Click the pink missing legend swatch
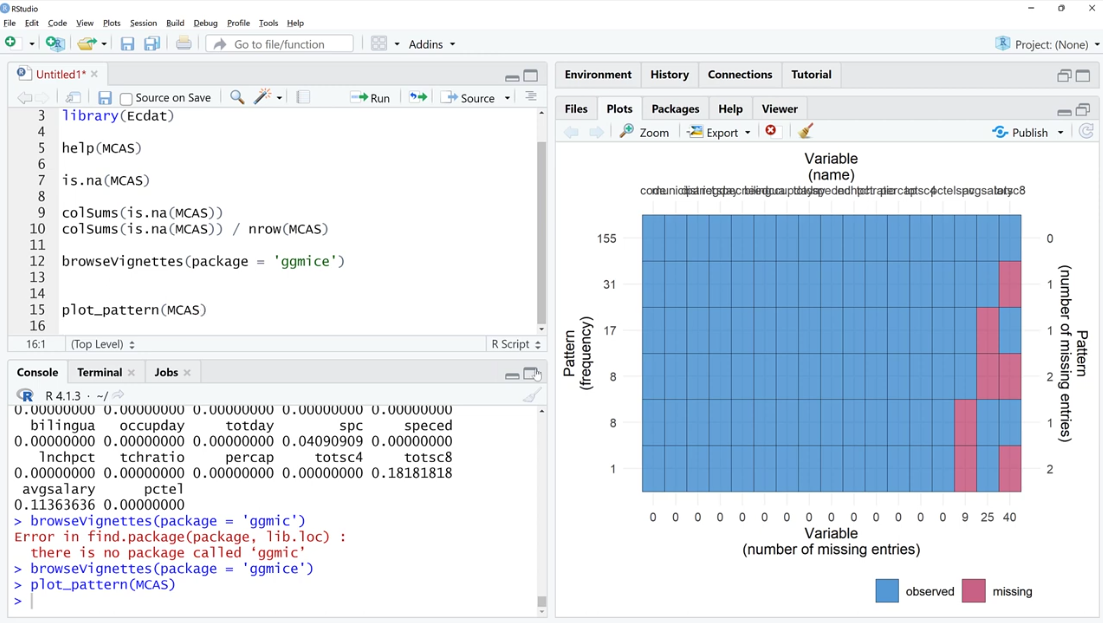This screenshot has height=623, width=1103. (x=974, y=591)
